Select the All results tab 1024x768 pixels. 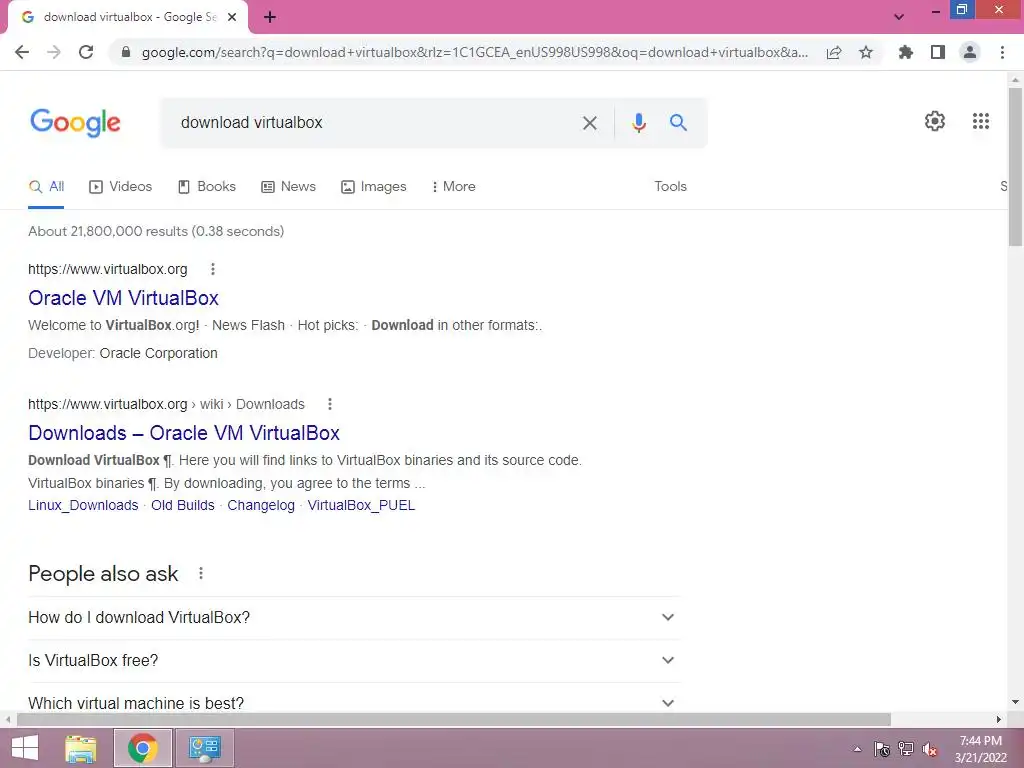[x=46, y=187]
